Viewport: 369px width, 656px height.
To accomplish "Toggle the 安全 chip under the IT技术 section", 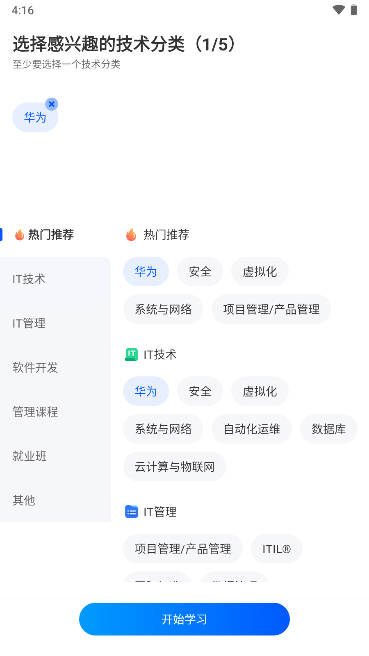I will 200,391.
